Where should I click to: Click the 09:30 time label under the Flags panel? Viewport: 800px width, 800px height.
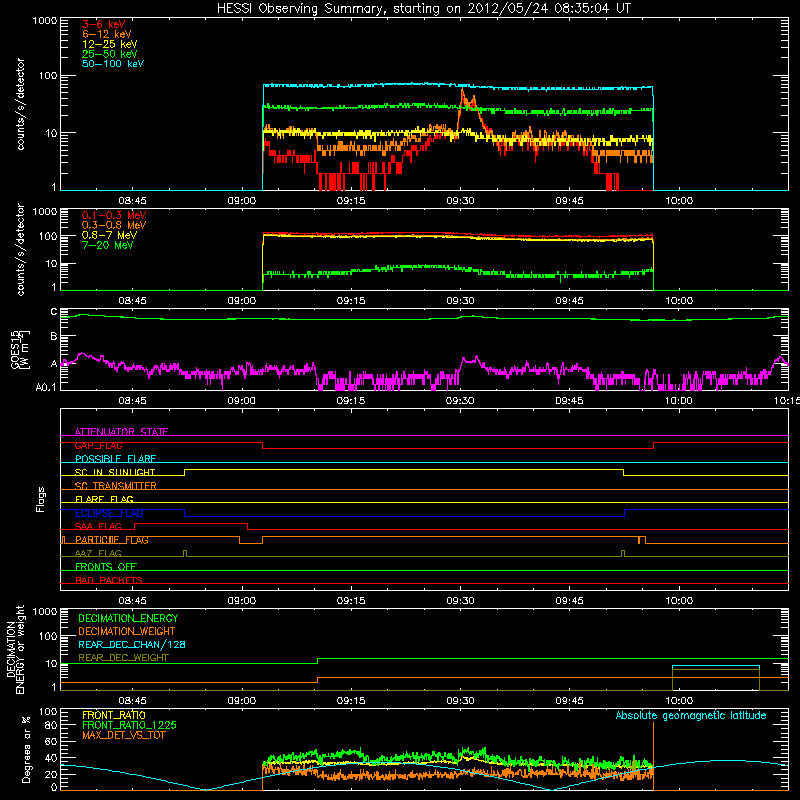[x=460, y=601]
